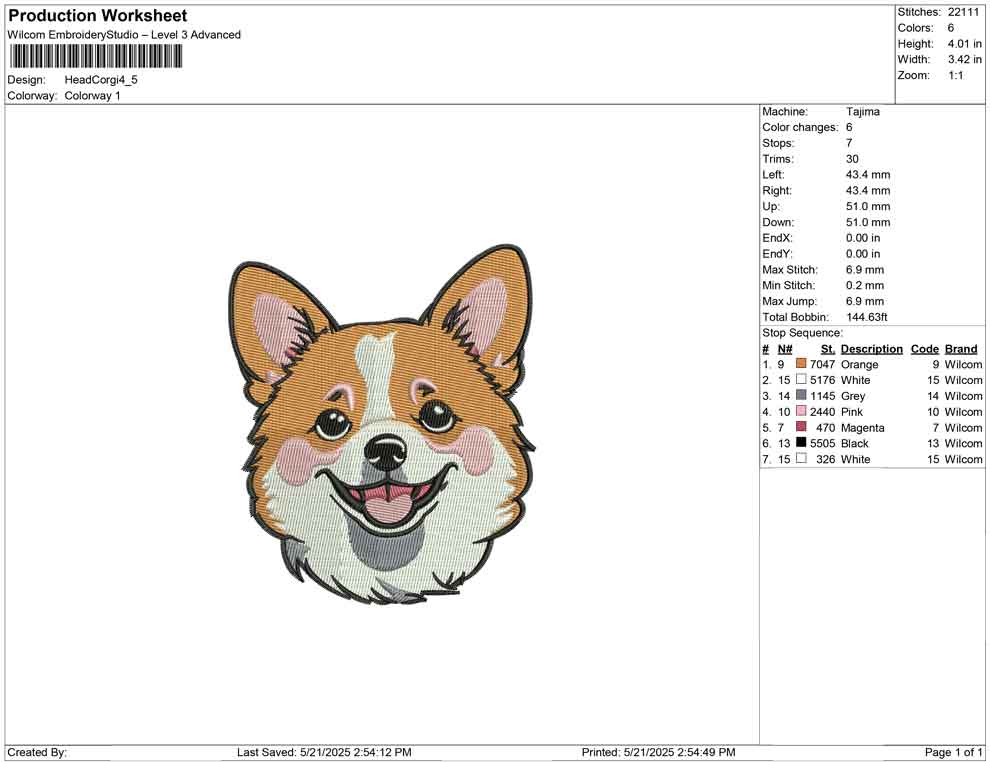Click the corgi embroidery stitch preview

coord(385,430)
